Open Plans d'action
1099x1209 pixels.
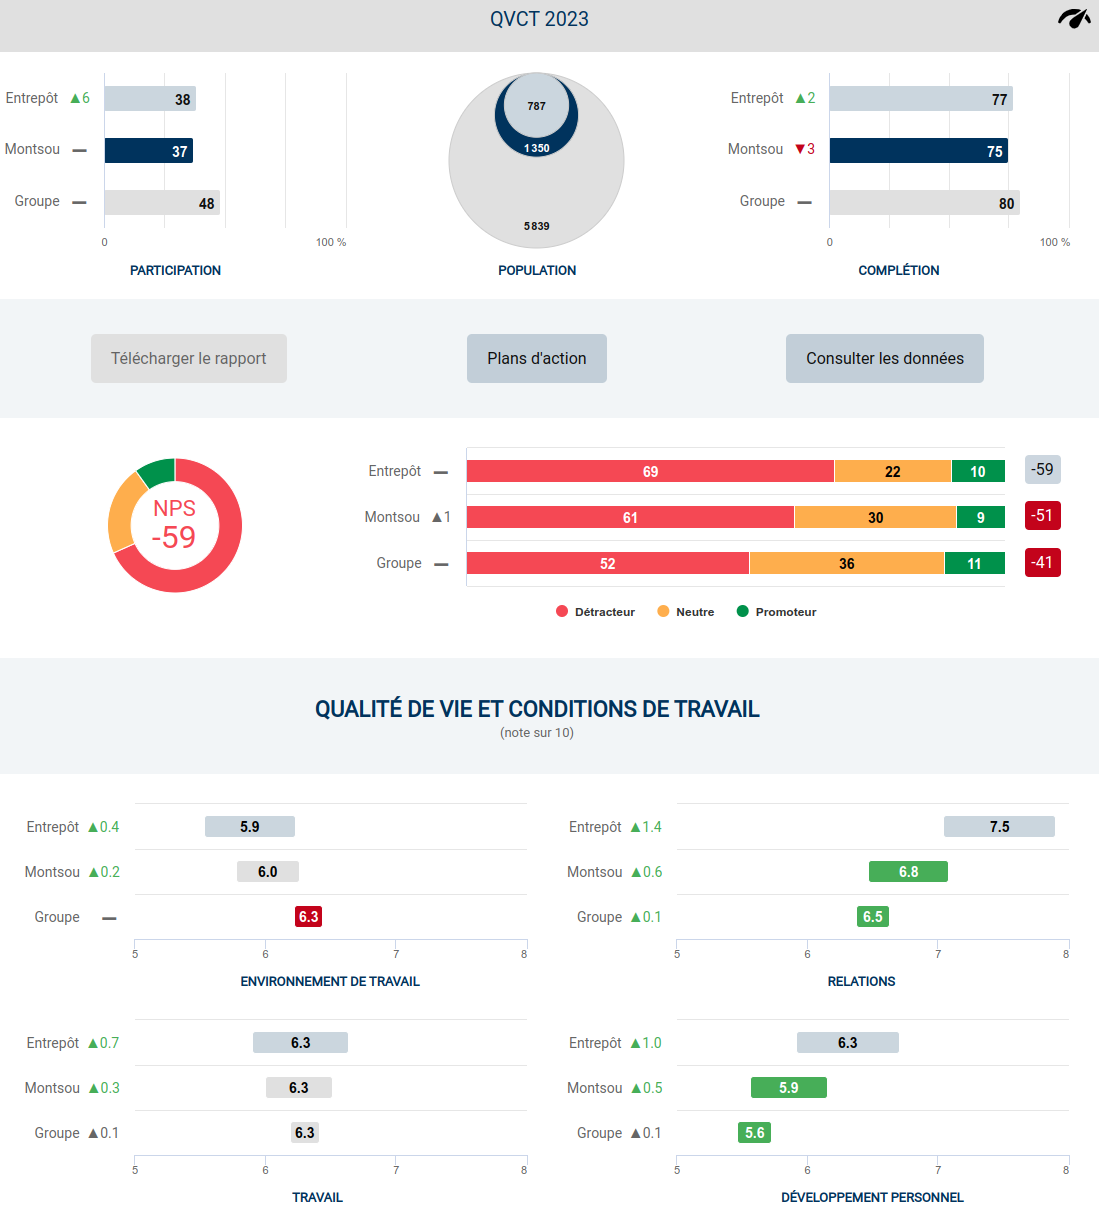[x=537, y=359]
